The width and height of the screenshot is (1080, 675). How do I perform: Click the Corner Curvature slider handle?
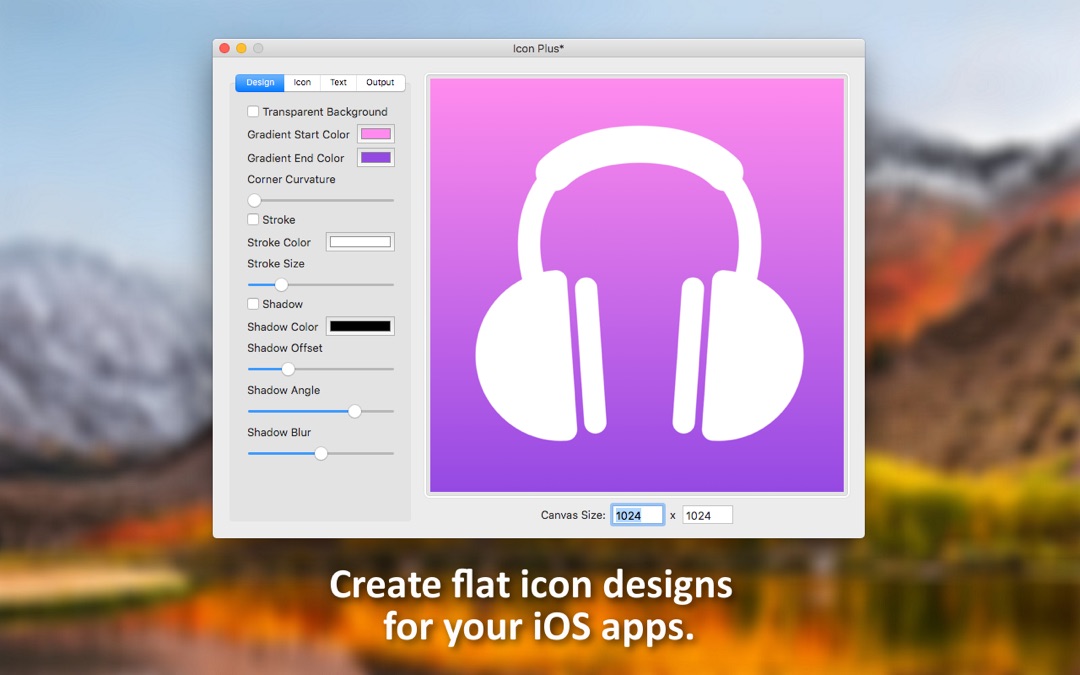tap(253, 200)
